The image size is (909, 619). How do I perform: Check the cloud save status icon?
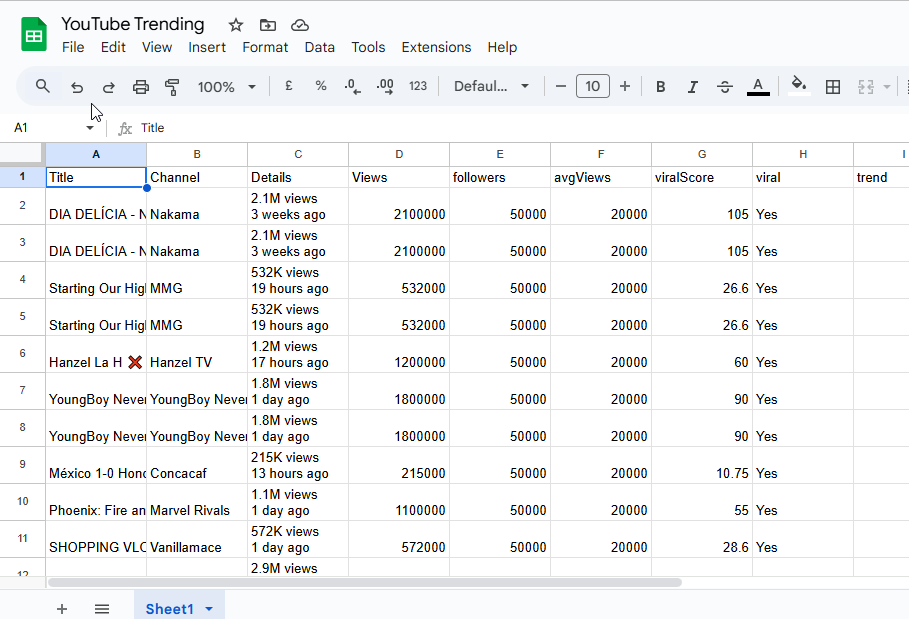coord(300,25)
